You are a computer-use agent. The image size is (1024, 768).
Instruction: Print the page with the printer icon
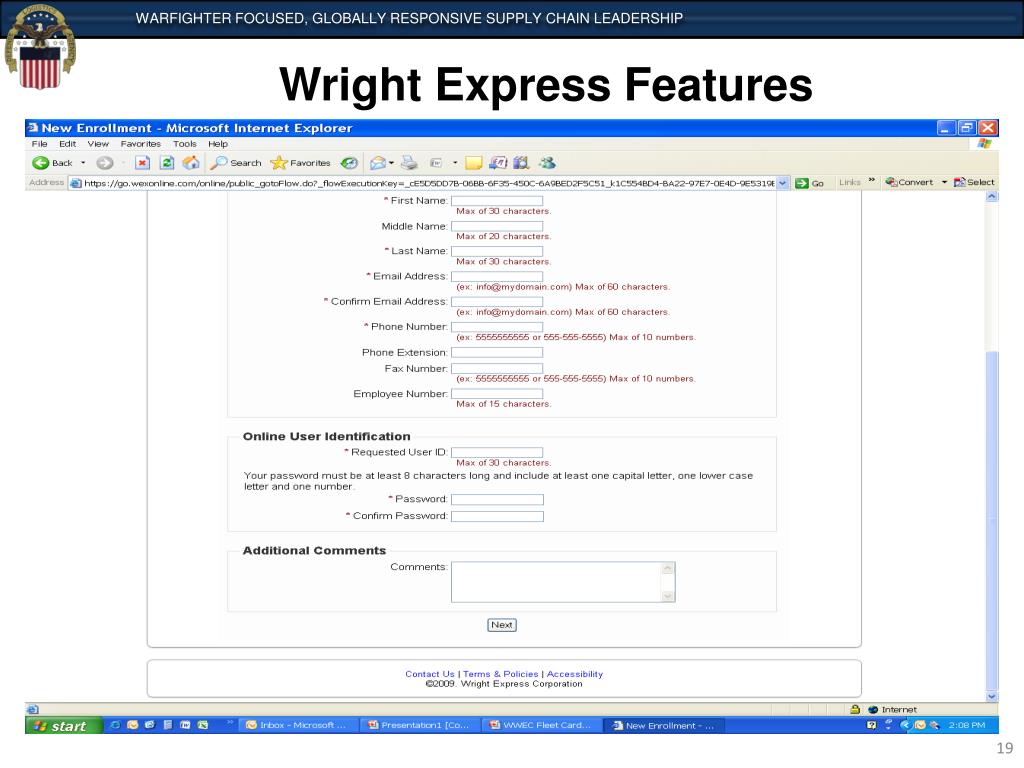409,163
